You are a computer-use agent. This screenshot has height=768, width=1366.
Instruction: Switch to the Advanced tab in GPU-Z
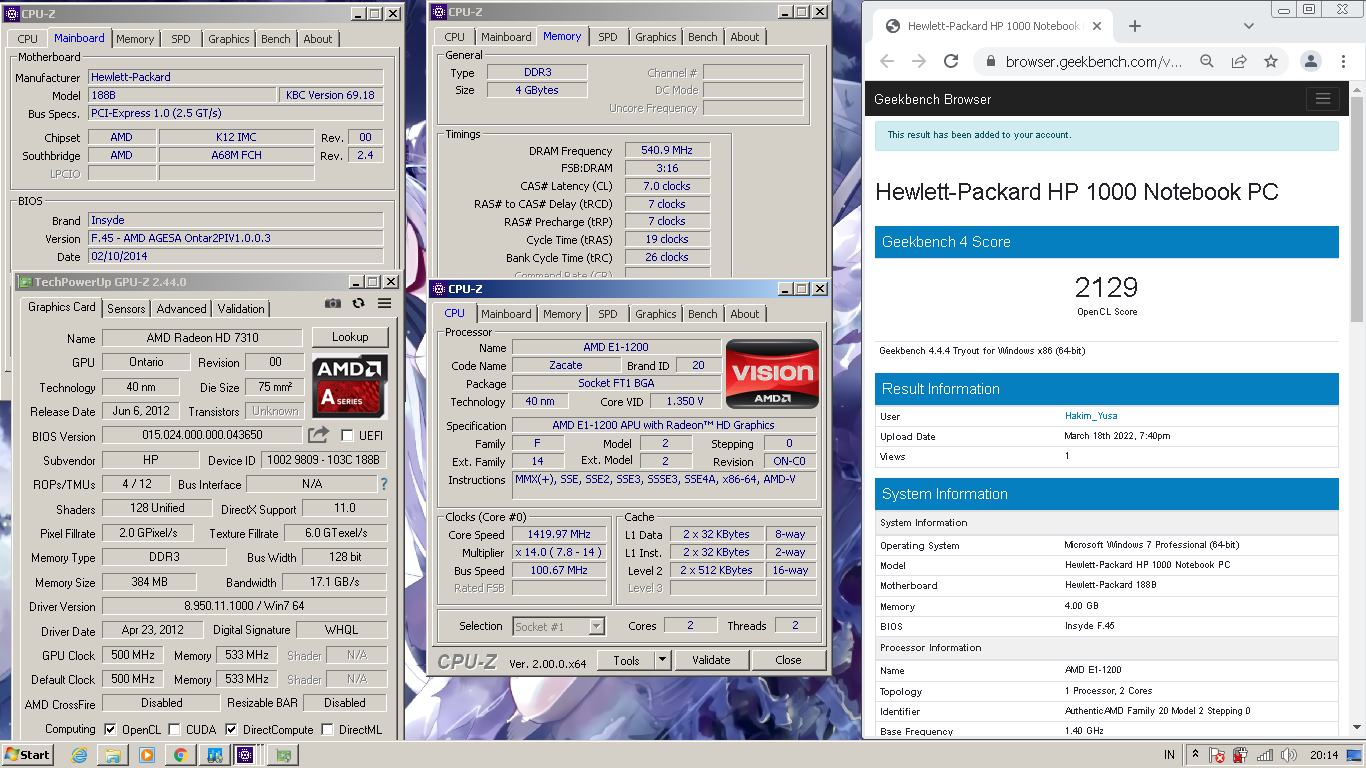[181, 309]
